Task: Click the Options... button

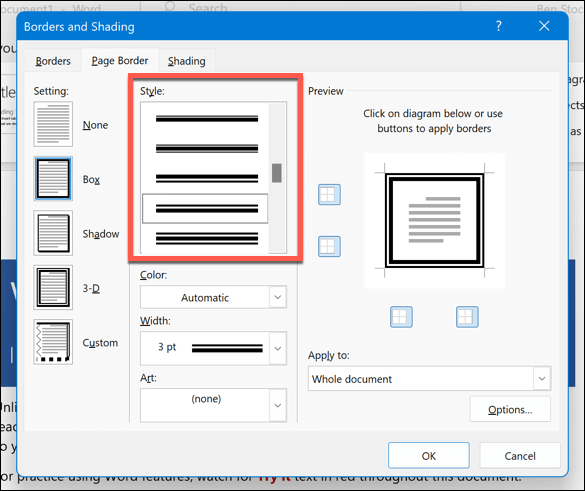Action: 510,409
